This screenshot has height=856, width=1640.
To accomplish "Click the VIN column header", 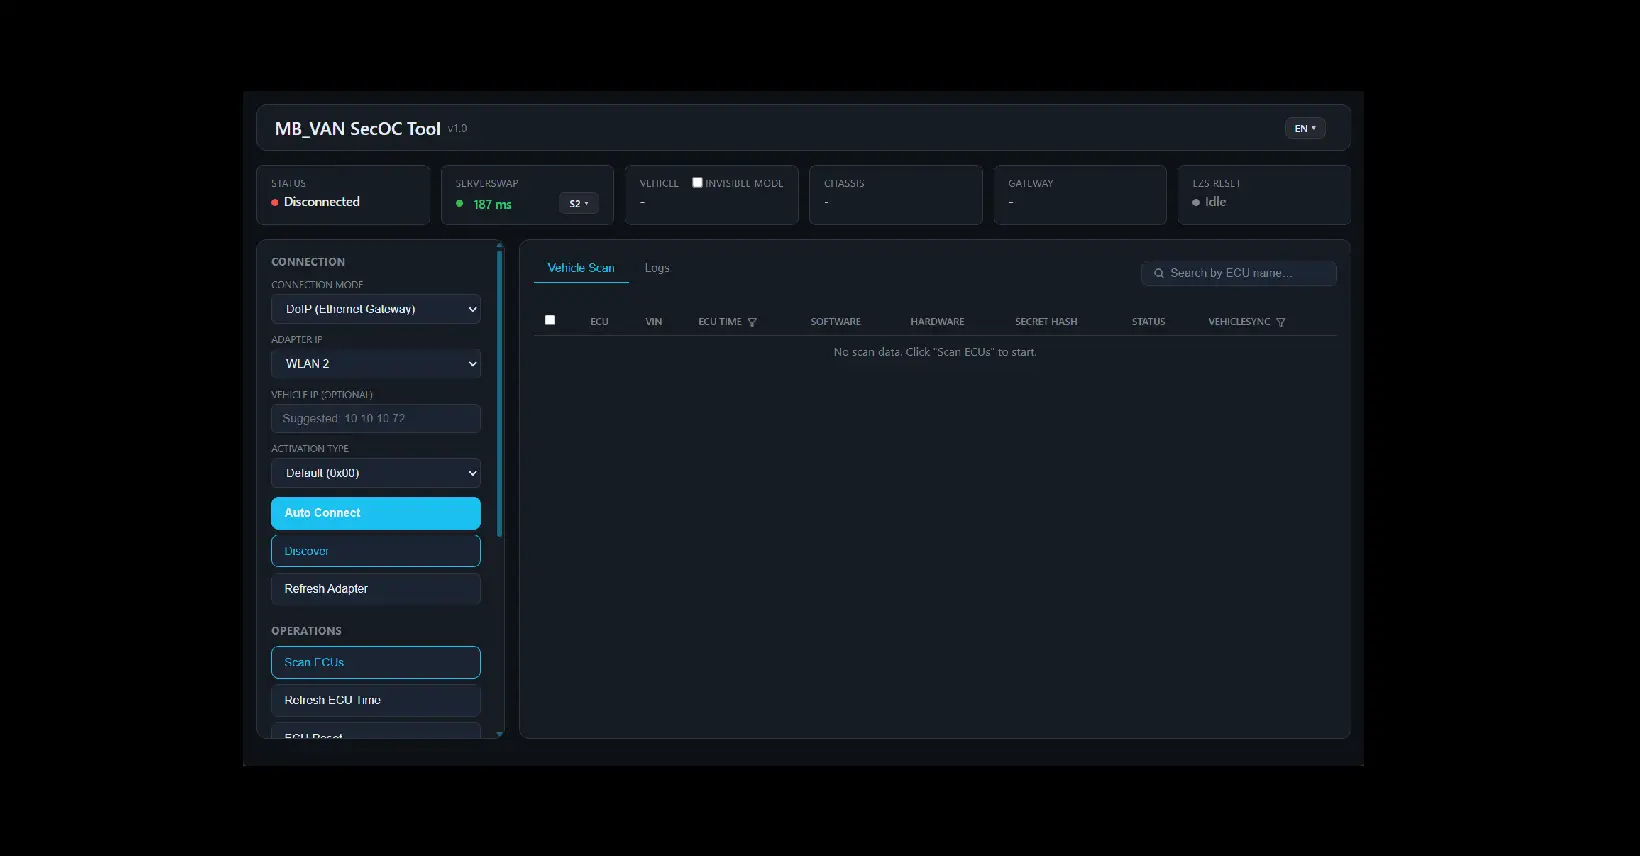I will (x=654, y=322).
